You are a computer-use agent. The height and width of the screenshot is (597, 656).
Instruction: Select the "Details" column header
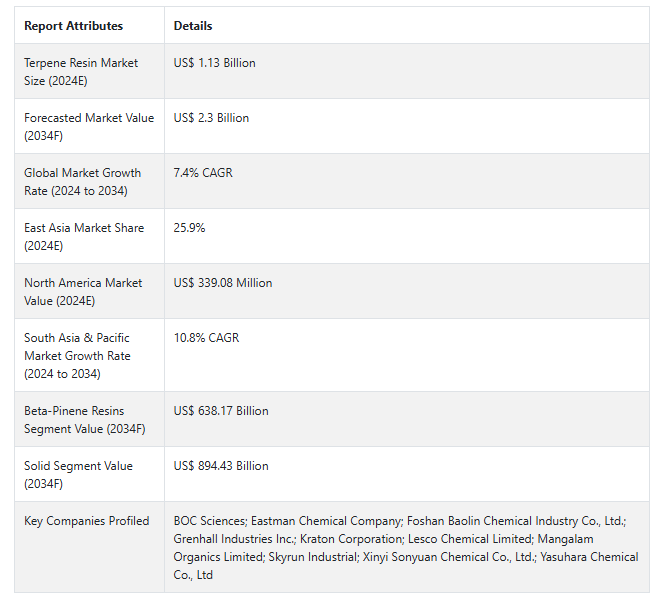[193, 26]
